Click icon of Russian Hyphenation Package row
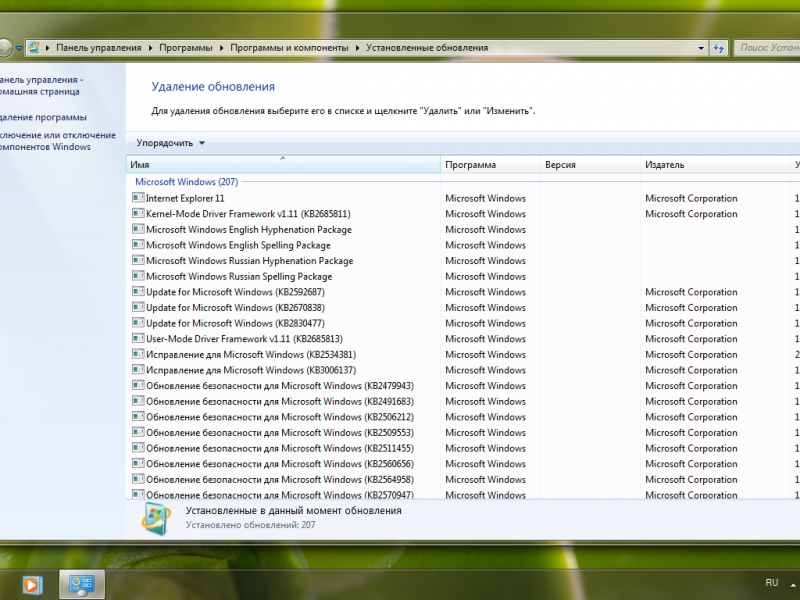Image resolution: width=800 pixels, height=600 pixels. click(x=138, y=260)
